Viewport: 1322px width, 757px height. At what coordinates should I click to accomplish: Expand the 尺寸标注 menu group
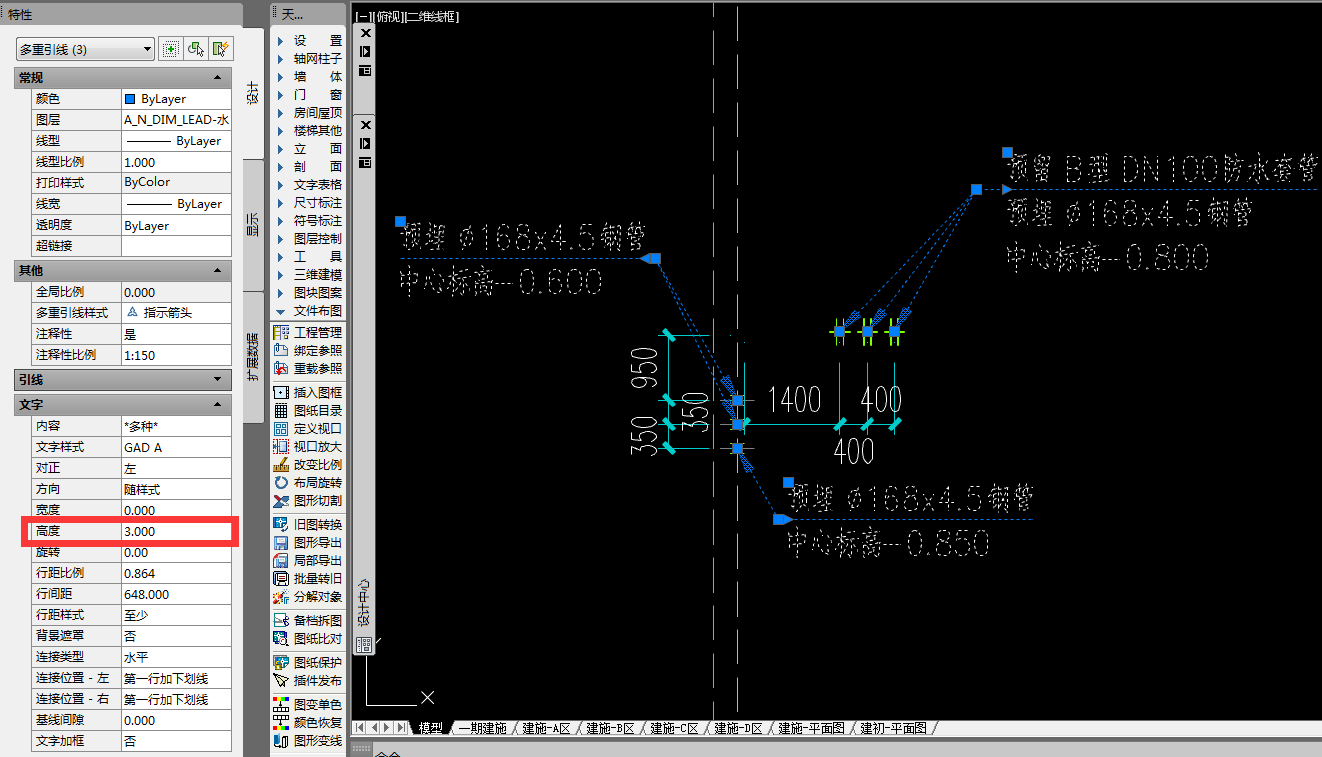(x=308, y=203)
